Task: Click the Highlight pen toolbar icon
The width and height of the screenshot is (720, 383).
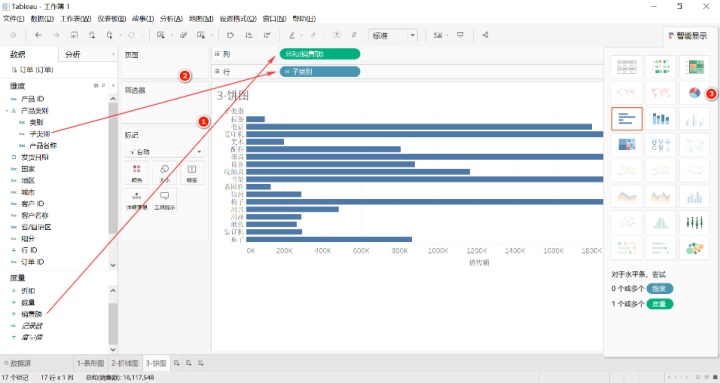Action: [x=292, y=35]
